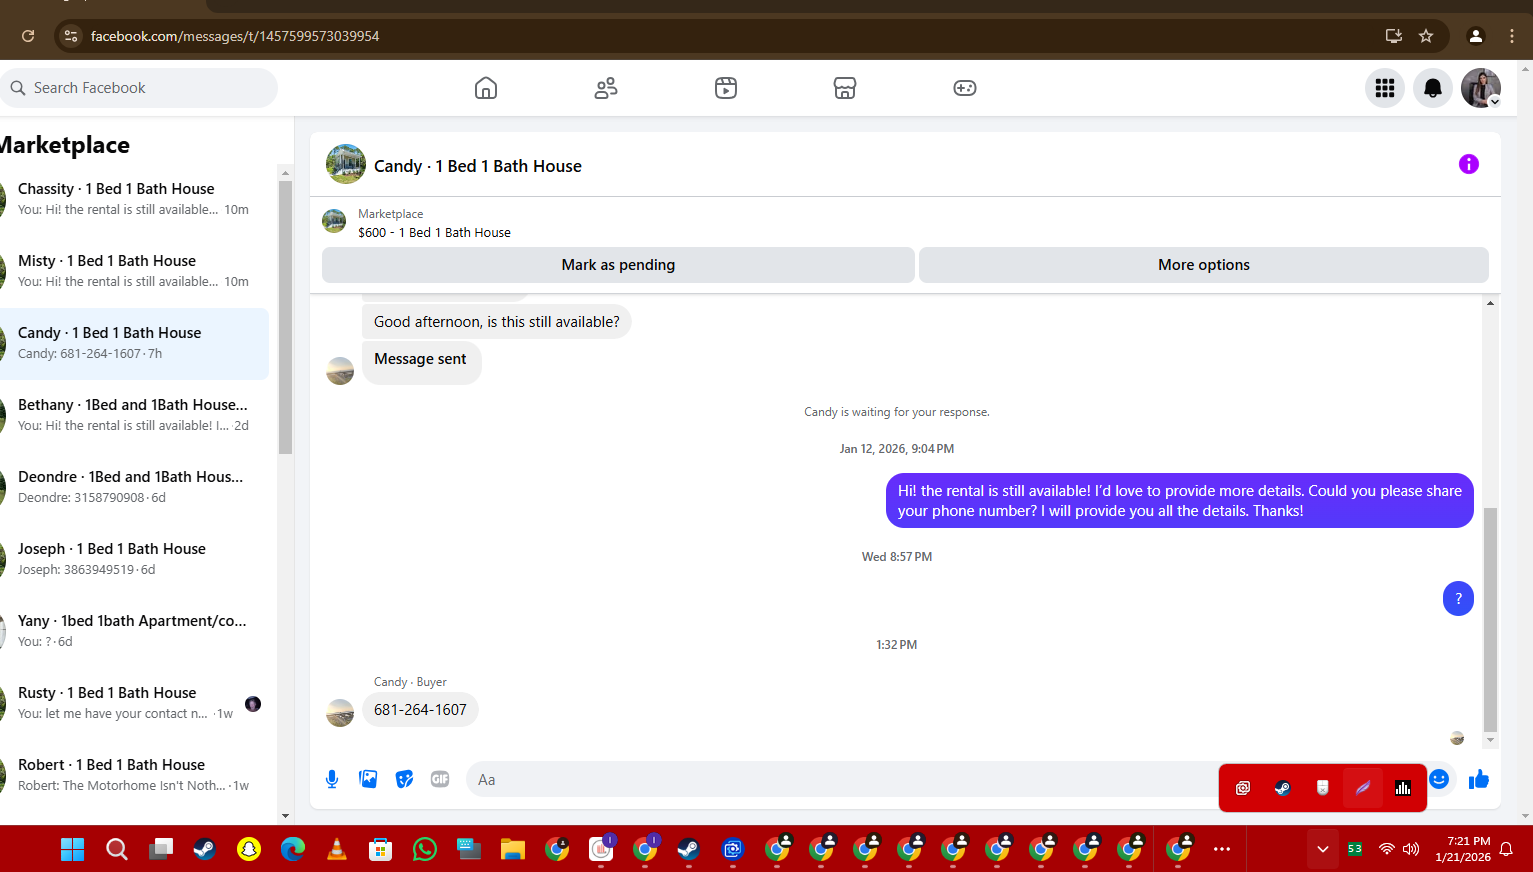Open the notifications bell icon
Image resolution: width=1533 pixels, height=872 pixels.
pos(1433,88)
